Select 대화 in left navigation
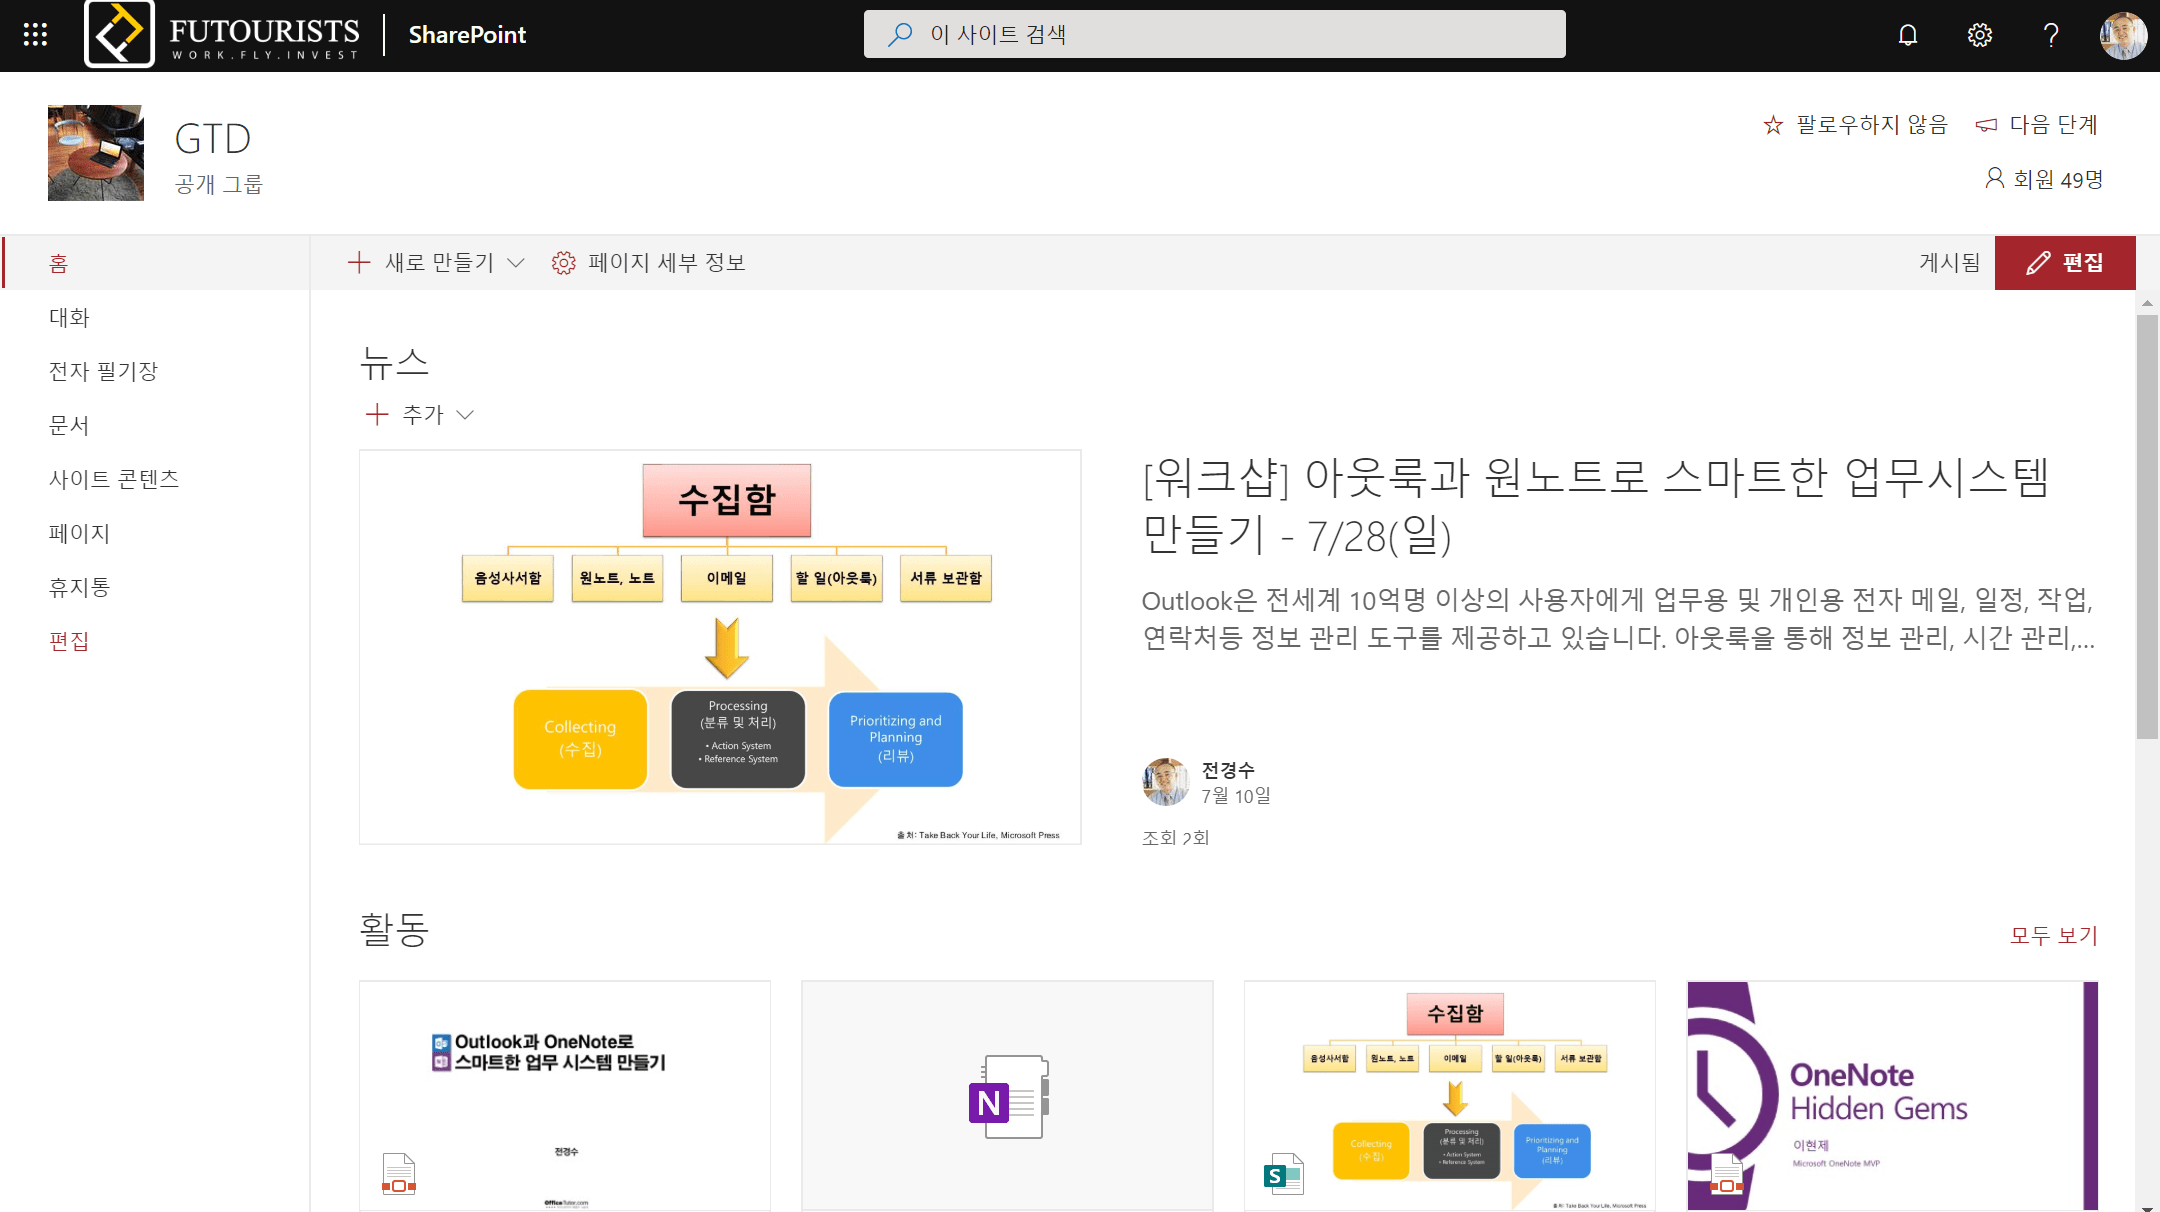This screenshot has height=1212, width=2160. tap(69, 317)
